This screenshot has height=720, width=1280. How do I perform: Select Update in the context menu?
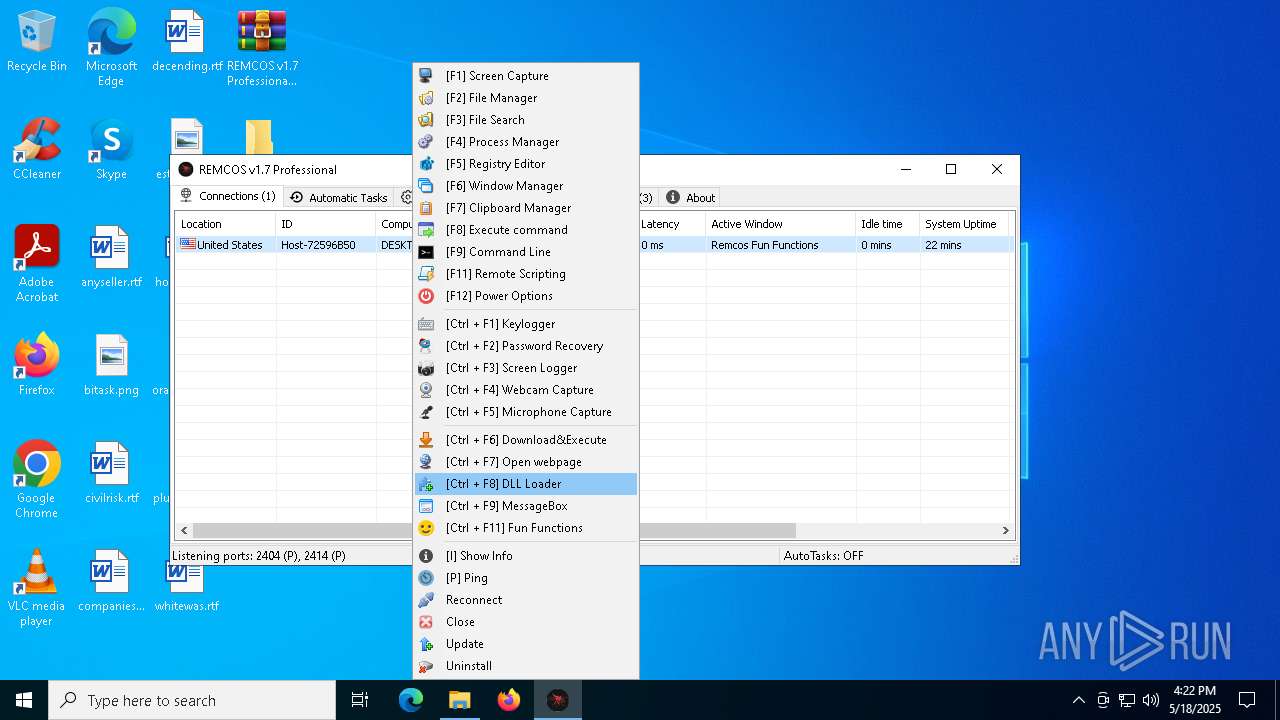tap(526, 644)
